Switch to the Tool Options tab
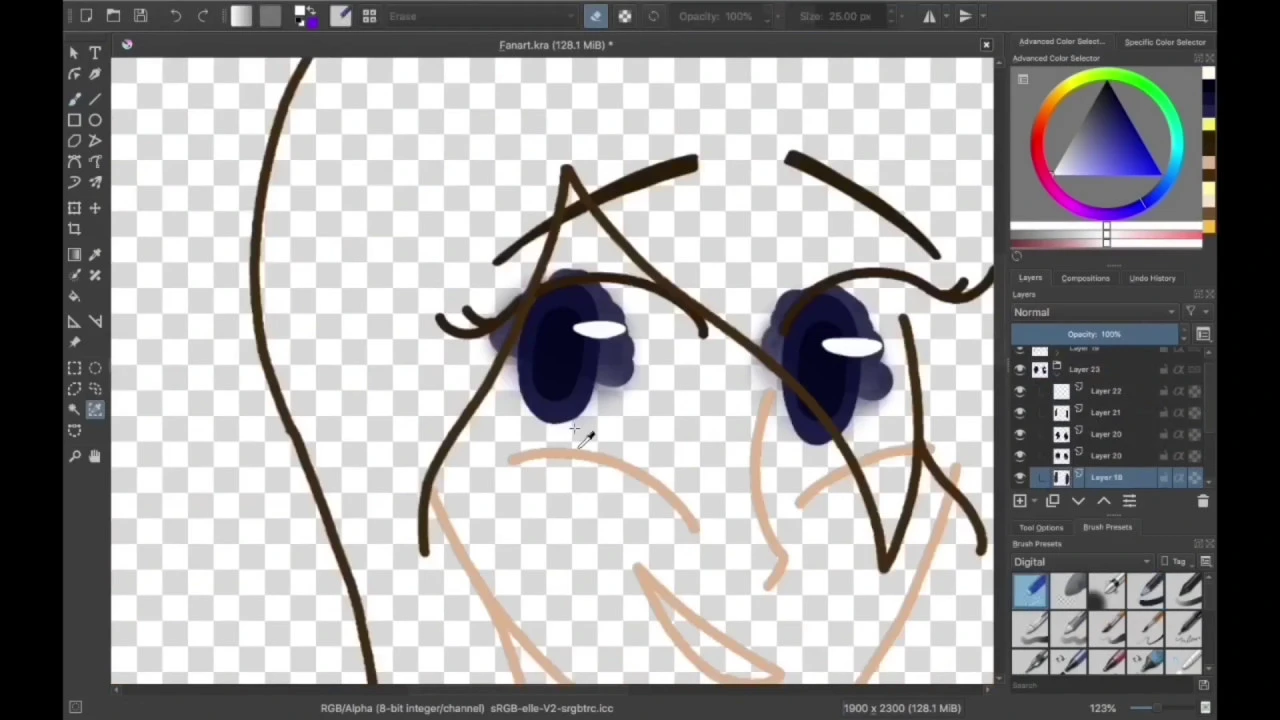 point(1041,527)
